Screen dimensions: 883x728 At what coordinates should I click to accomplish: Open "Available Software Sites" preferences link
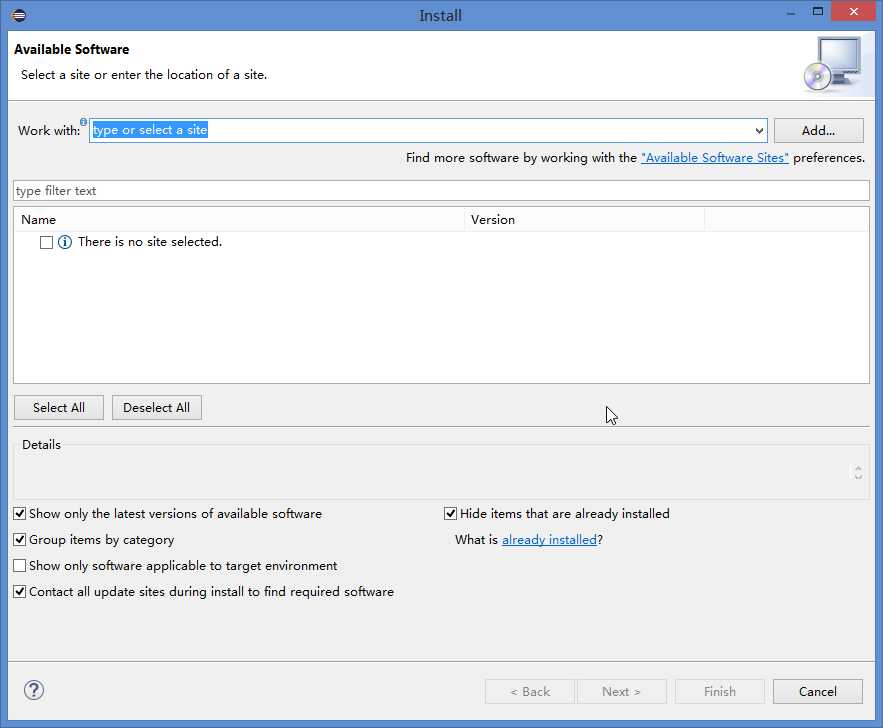(x=715, y=158)
